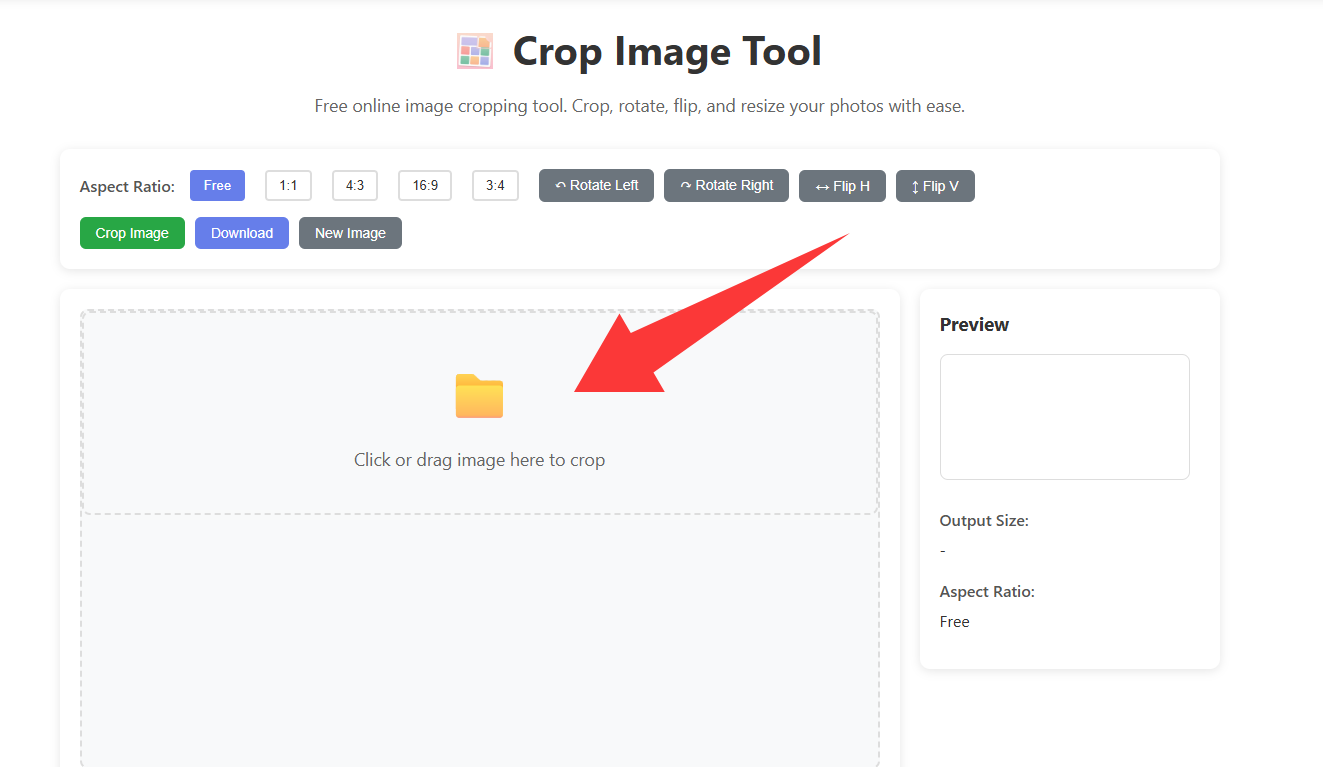Click the Download button
1323x767 pixels.
point(242,233)
